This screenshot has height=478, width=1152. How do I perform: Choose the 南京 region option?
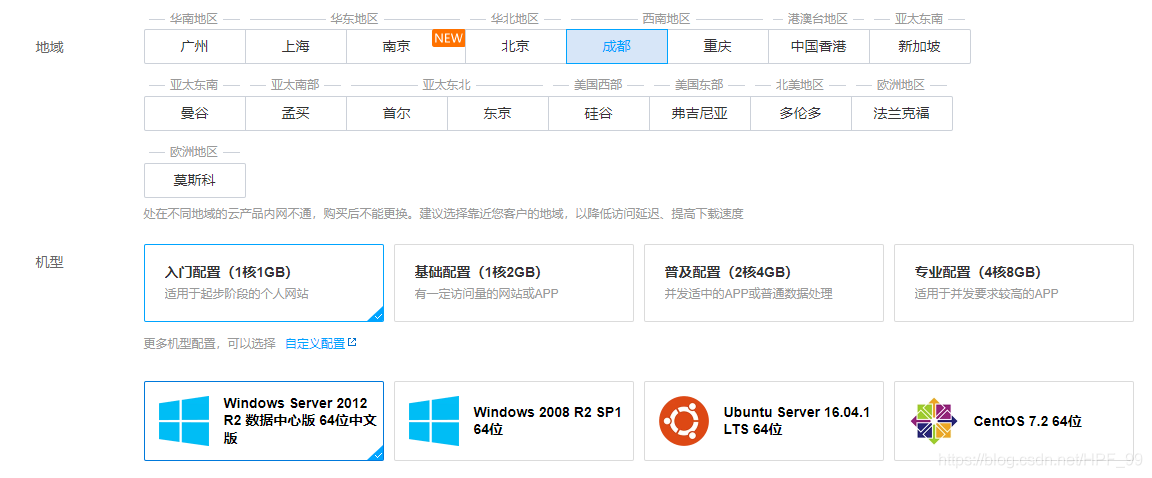(x=406, y=46)
